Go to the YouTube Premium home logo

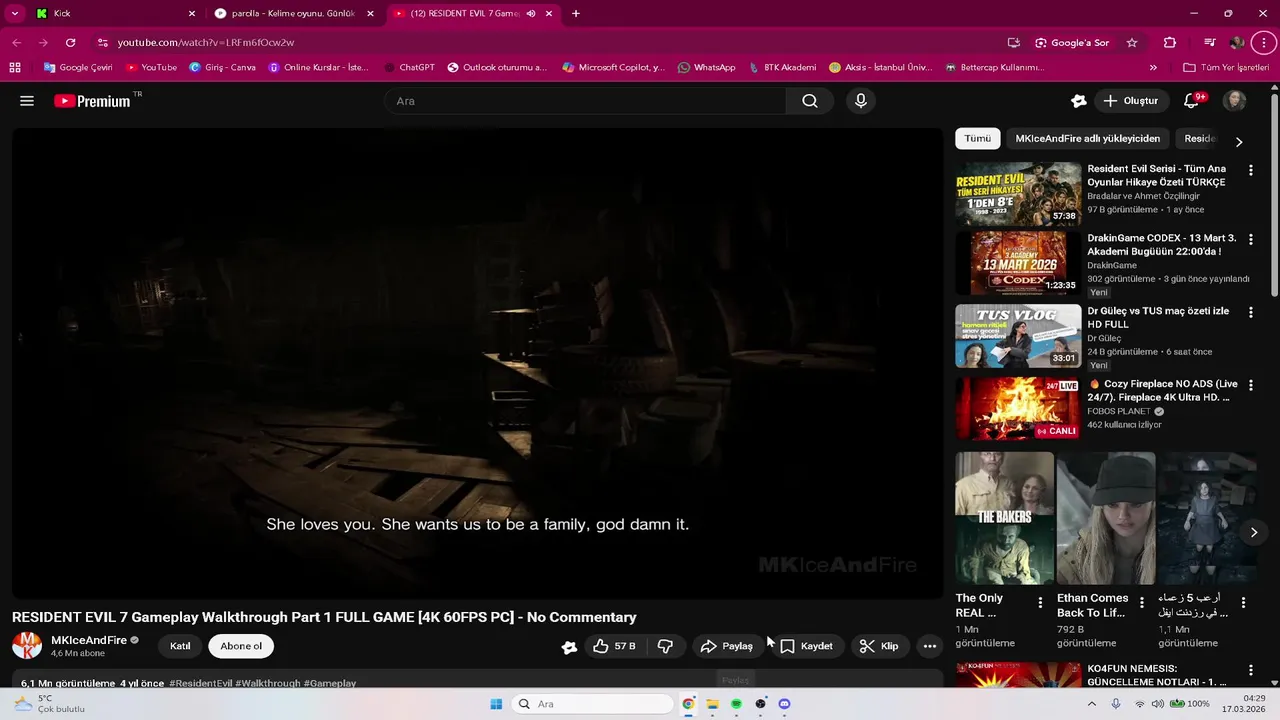click(92, 101)
